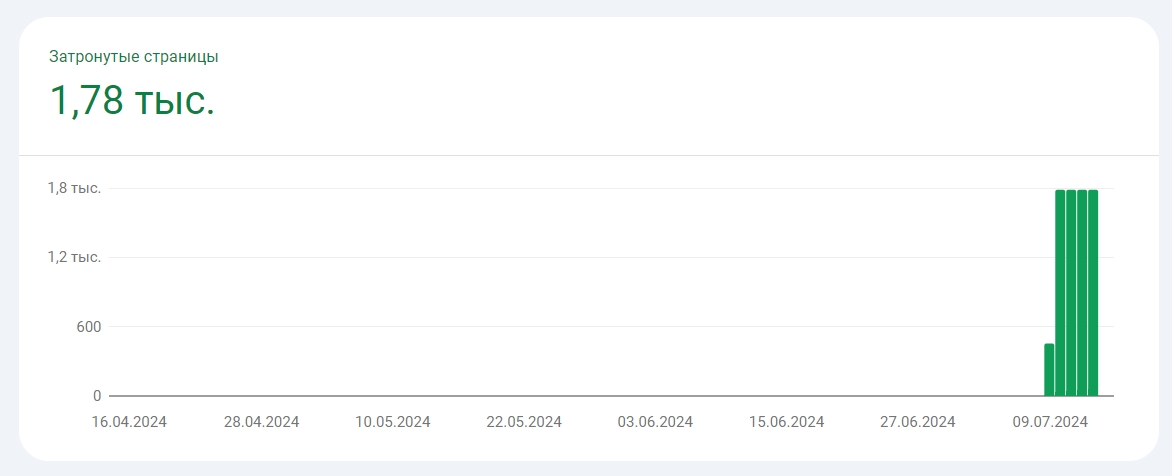
Task: Select the 09.07.2024 date label
Action: [1050, 422]
